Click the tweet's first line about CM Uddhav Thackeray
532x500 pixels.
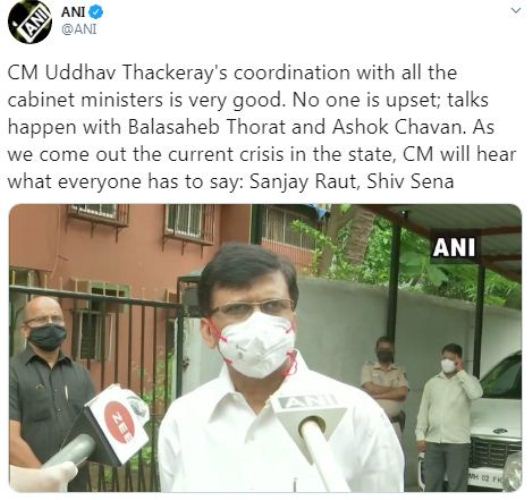click(232, 73)
